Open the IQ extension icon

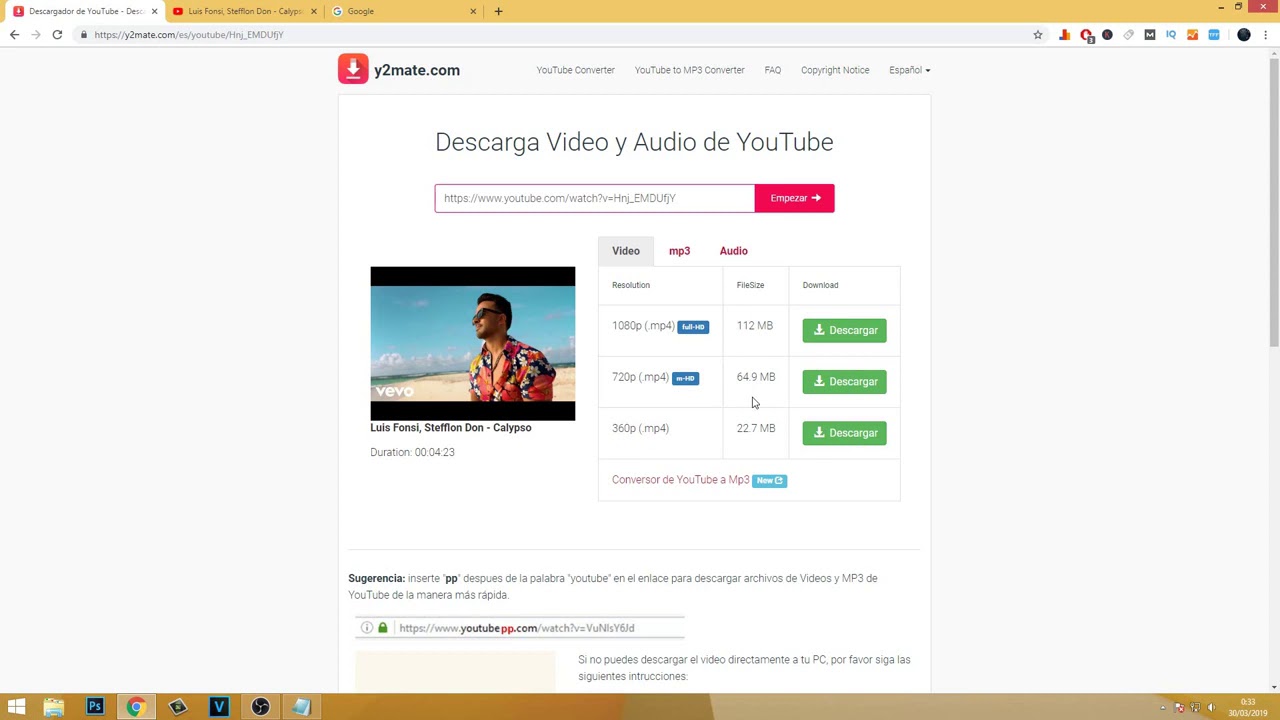(1171, 35)
